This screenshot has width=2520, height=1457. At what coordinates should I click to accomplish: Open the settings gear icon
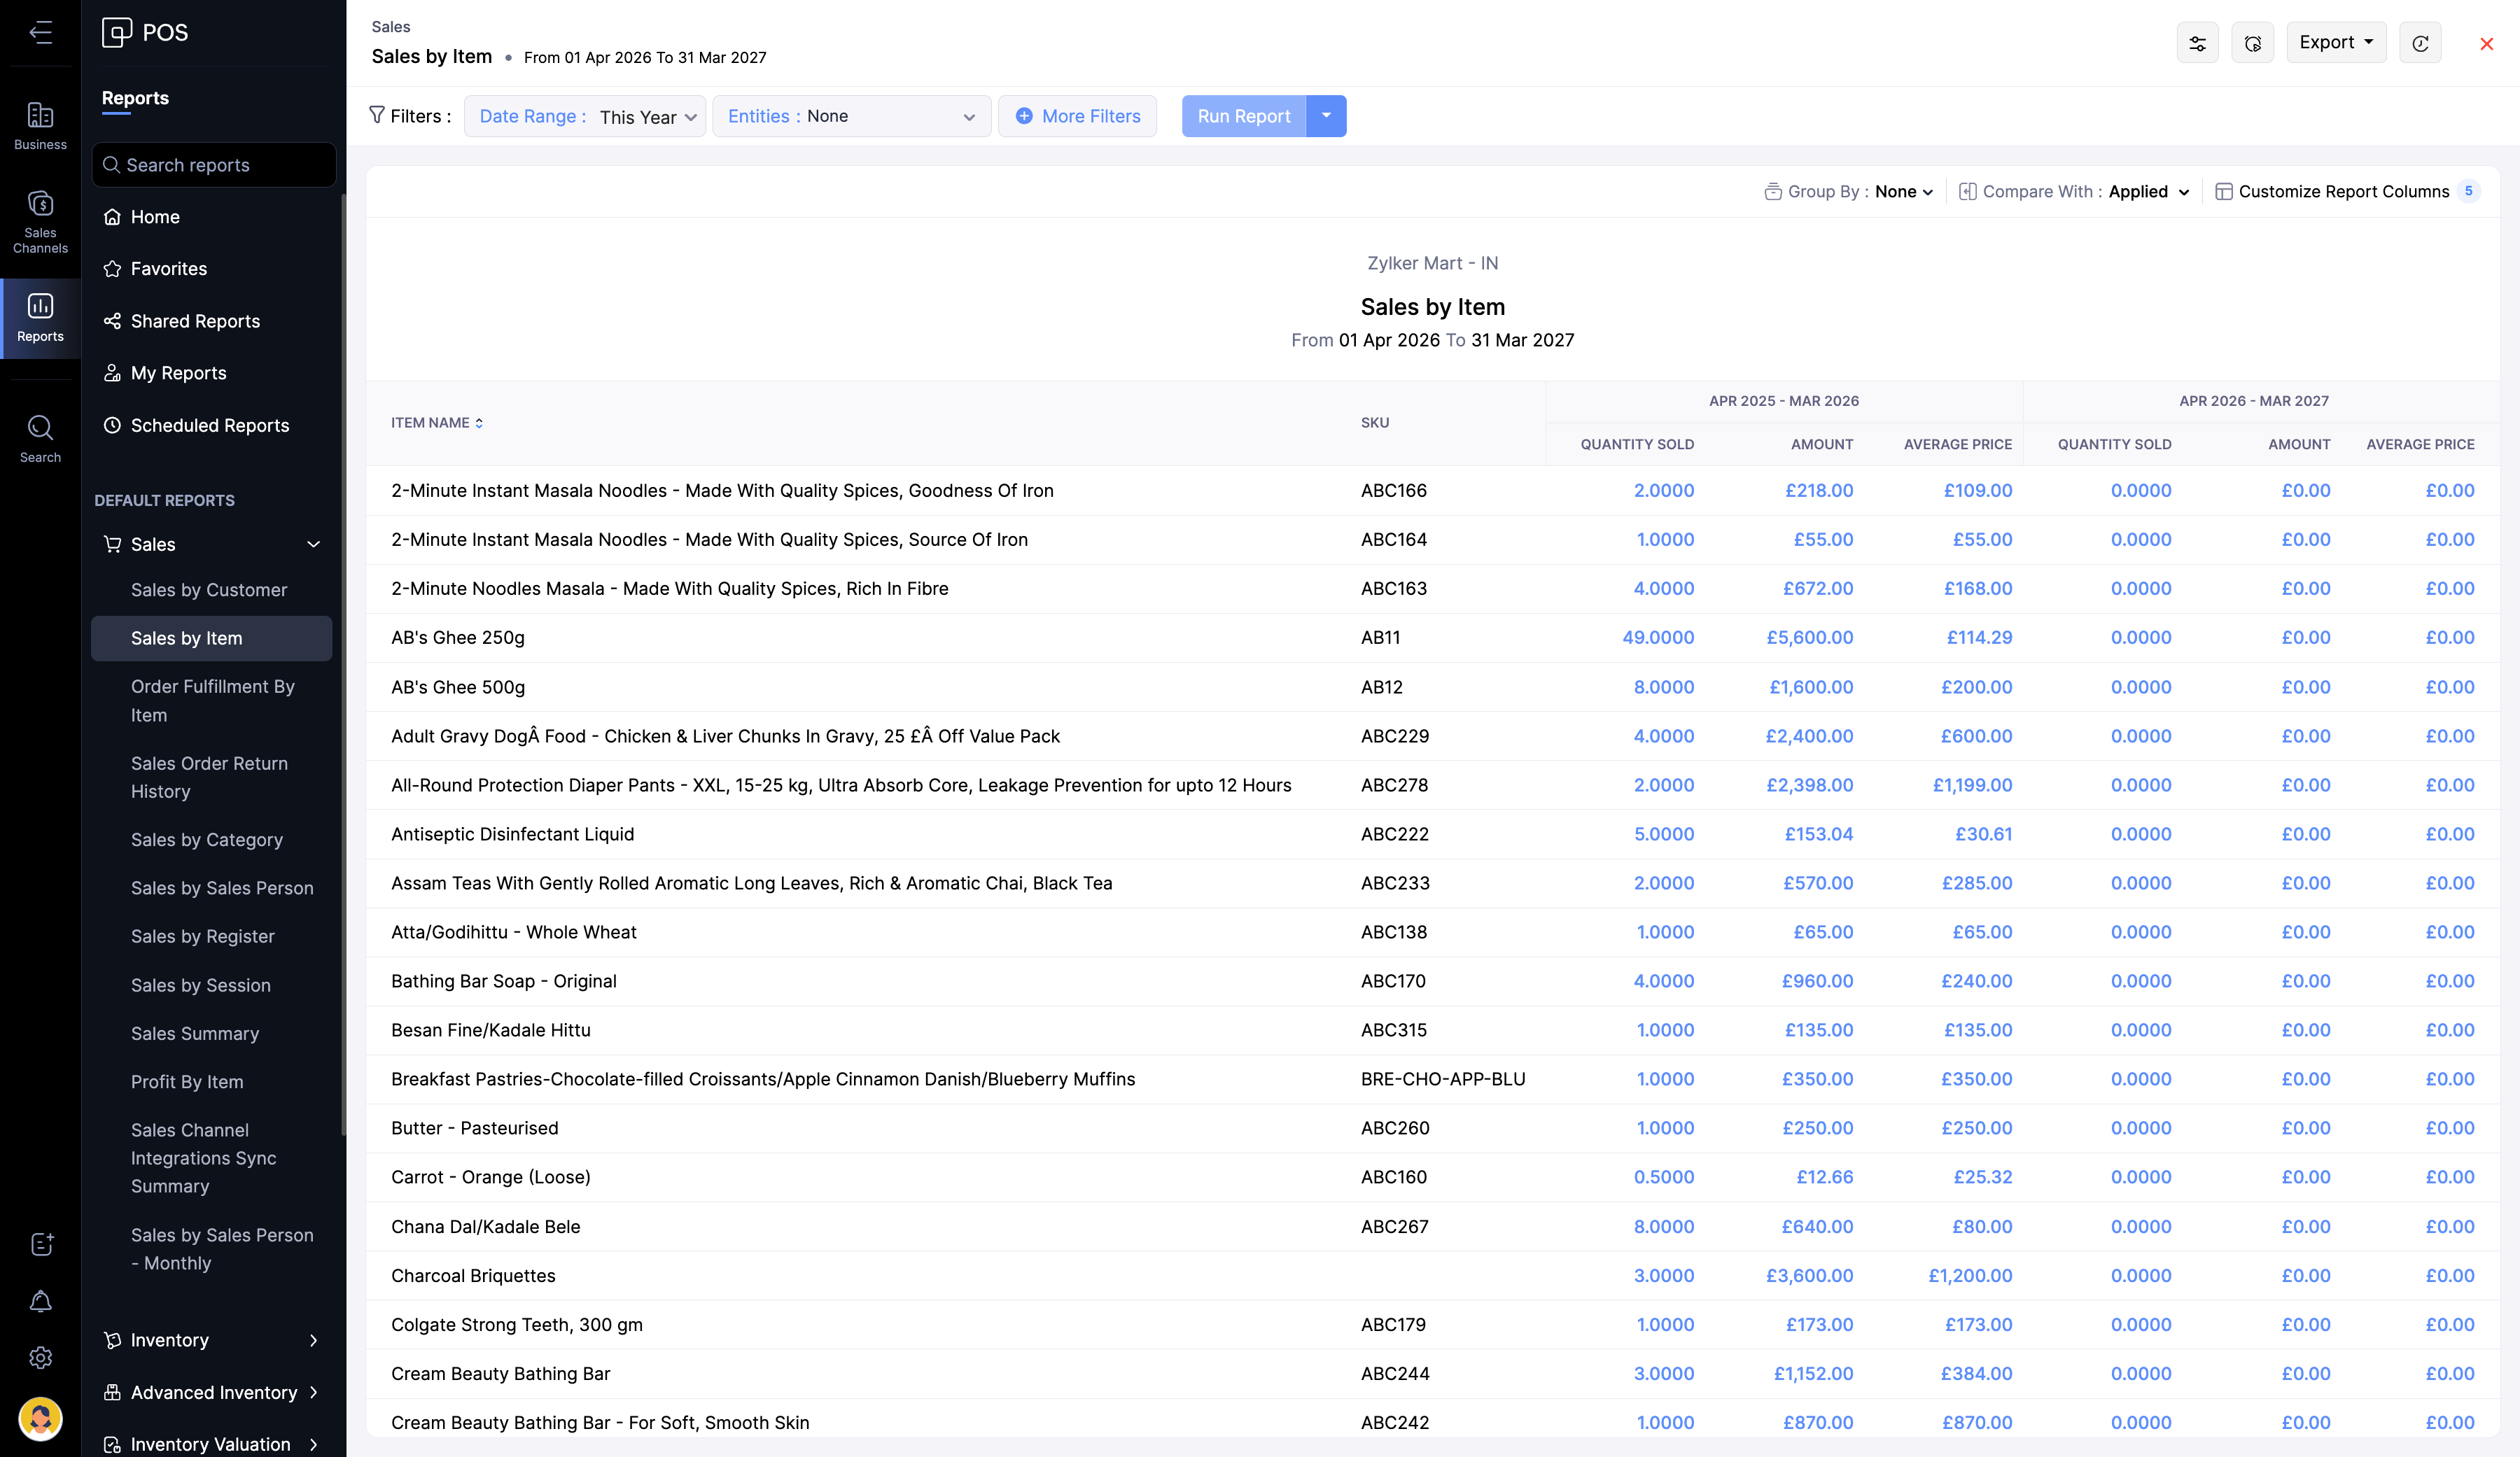(x=40, y=1357)
